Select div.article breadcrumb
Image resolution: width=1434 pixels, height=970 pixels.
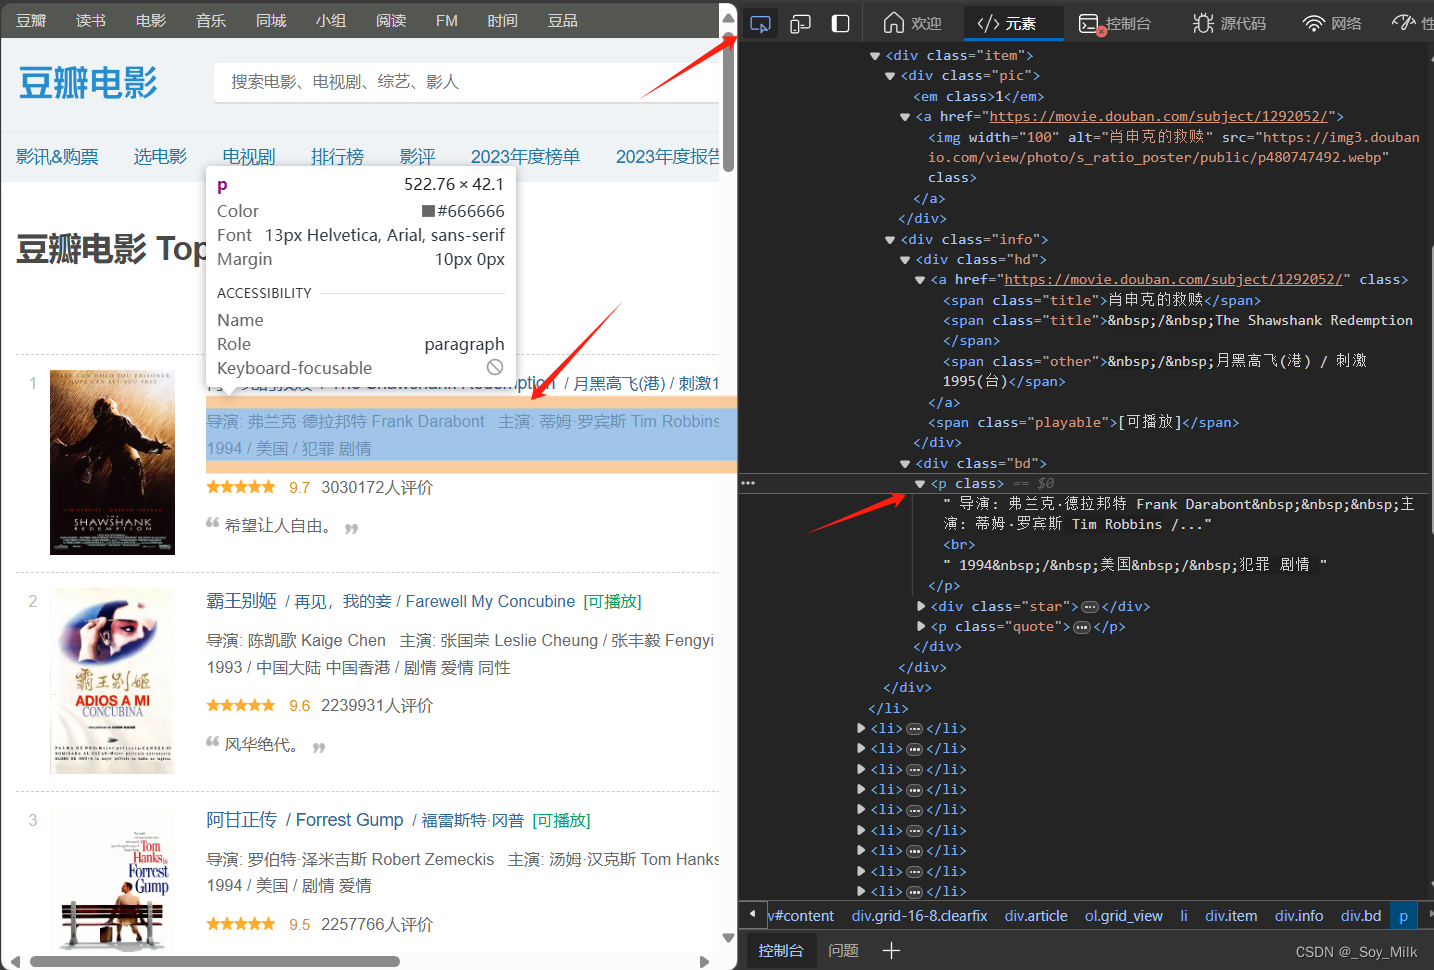point(1036,916)
